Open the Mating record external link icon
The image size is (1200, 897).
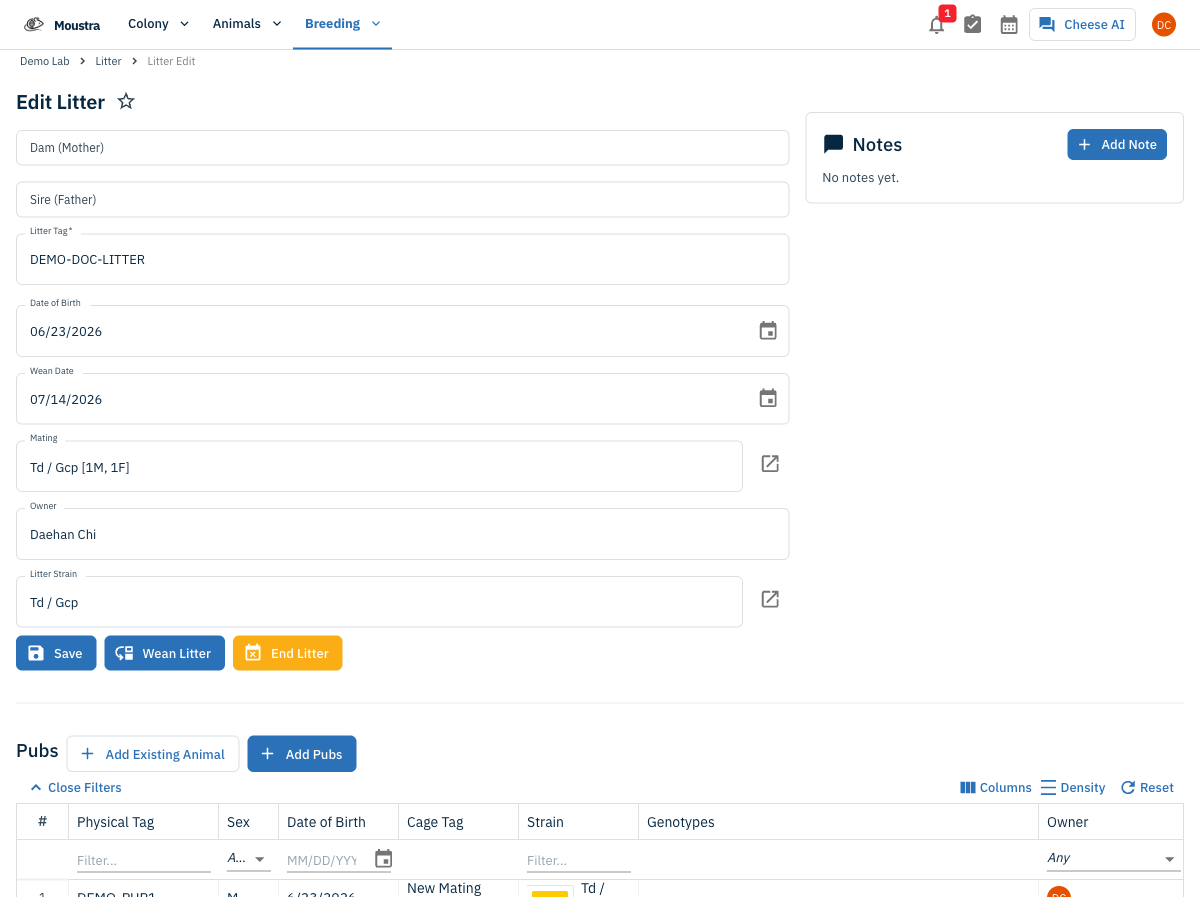click(770, 464)
